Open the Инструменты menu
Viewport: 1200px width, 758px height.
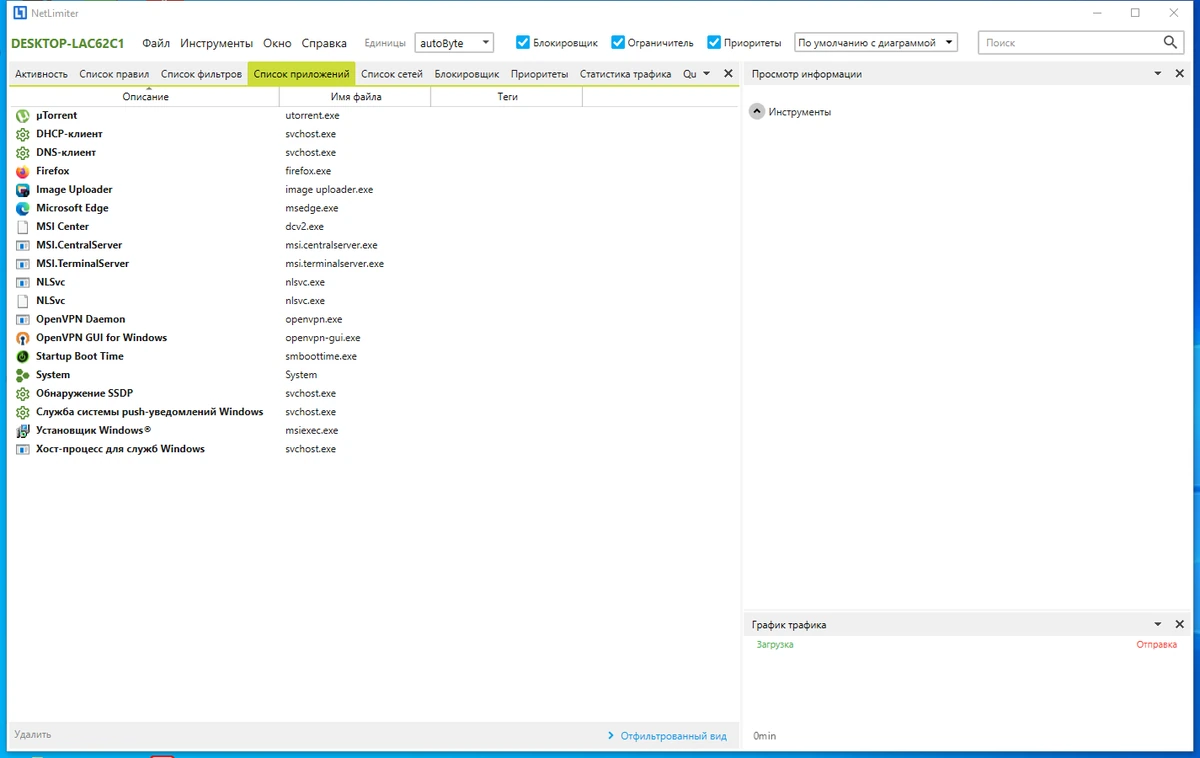217,43
